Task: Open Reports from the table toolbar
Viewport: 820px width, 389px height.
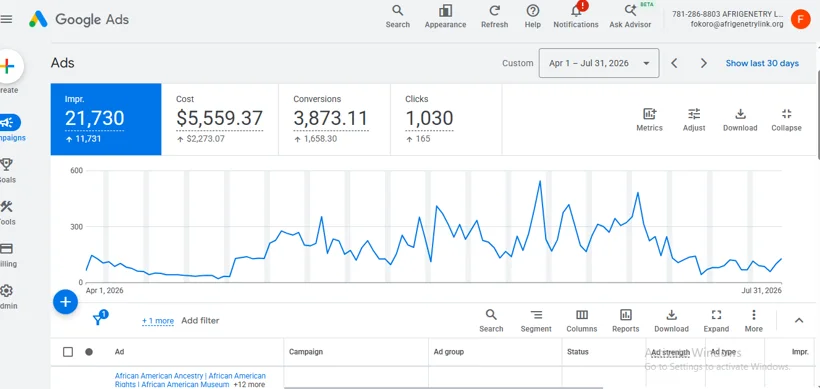Action: tap(625, 321)
